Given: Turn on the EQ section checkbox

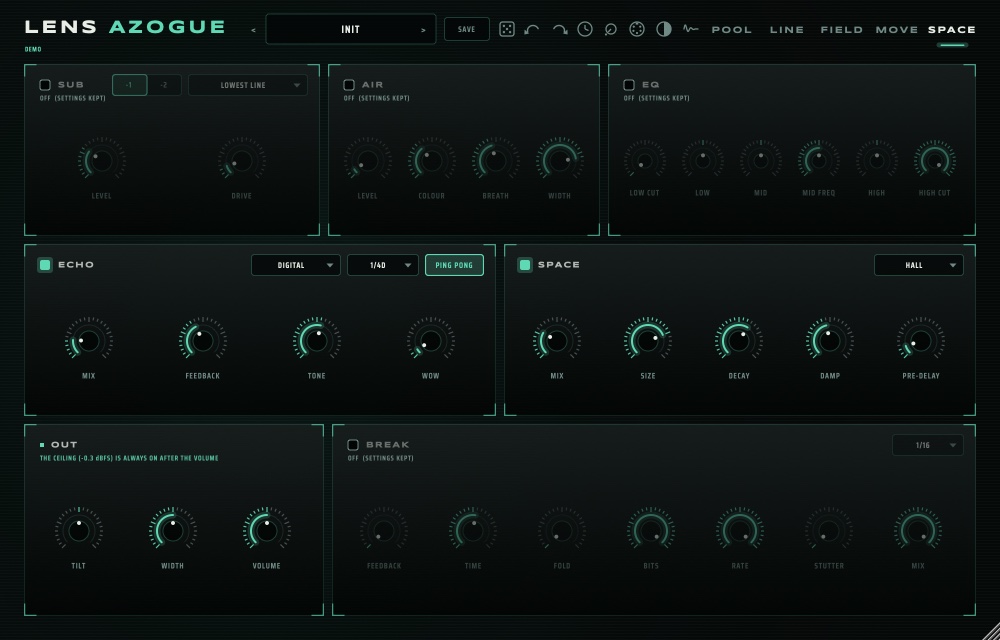Looking at the screenshot, I should click(x=629, y=85).
